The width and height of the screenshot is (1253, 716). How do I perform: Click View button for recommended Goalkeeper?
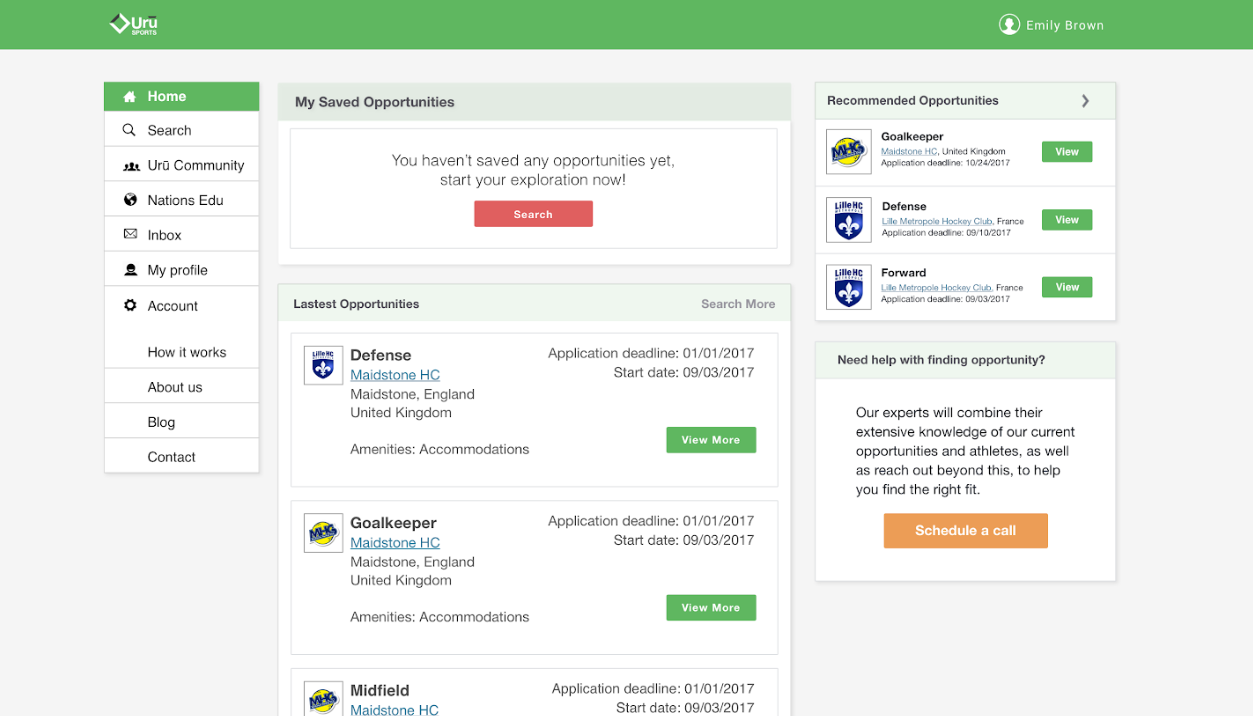(x=1067, y=152)
